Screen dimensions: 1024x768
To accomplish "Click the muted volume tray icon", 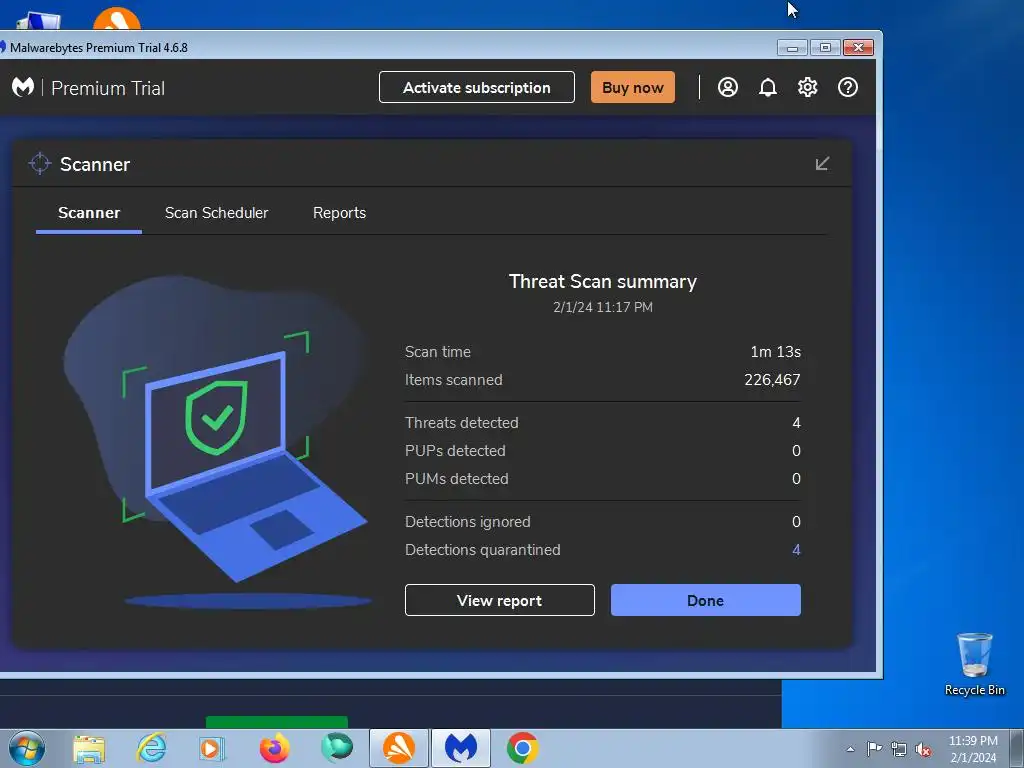I will pos(923,749).
